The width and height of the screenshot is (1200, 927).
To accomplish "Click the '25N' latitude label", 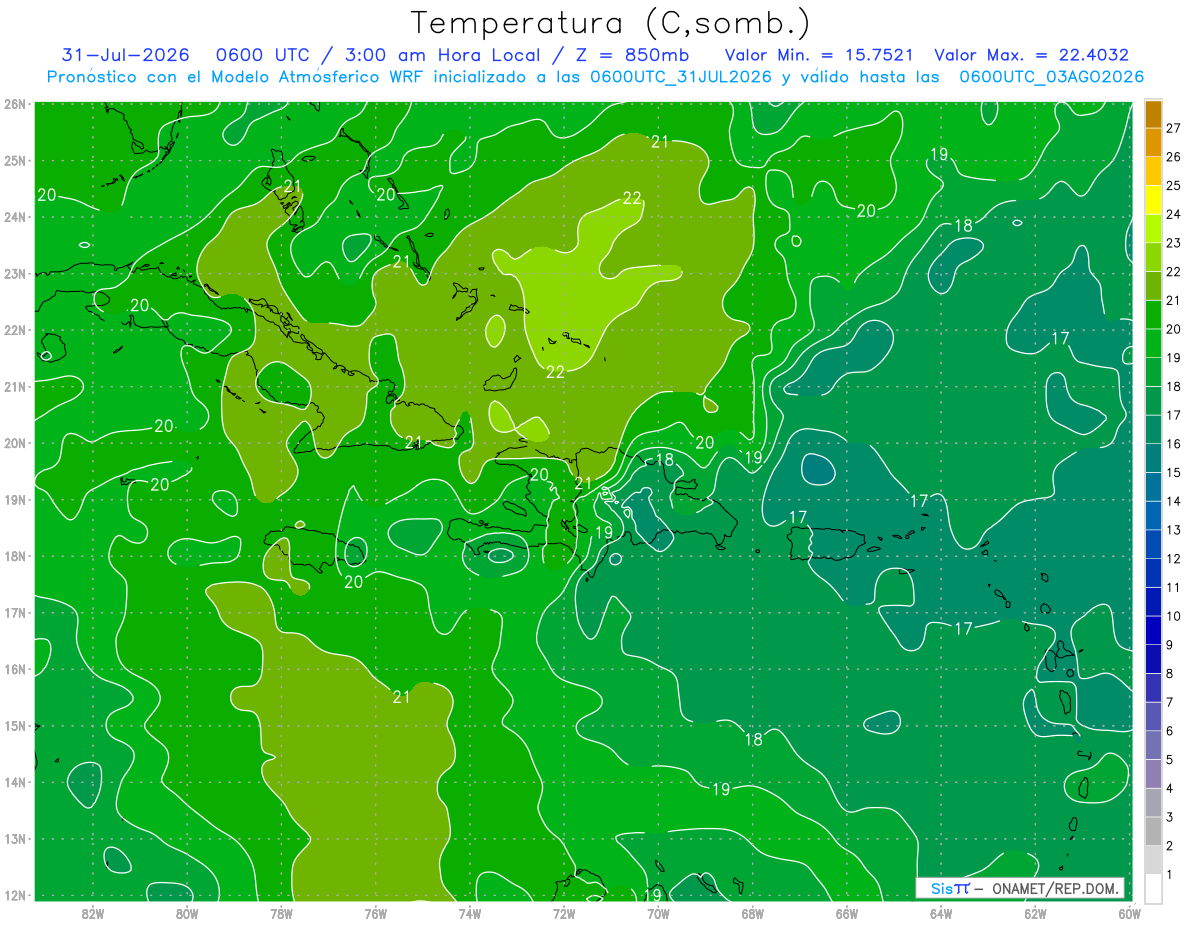I will pos(15,160).
